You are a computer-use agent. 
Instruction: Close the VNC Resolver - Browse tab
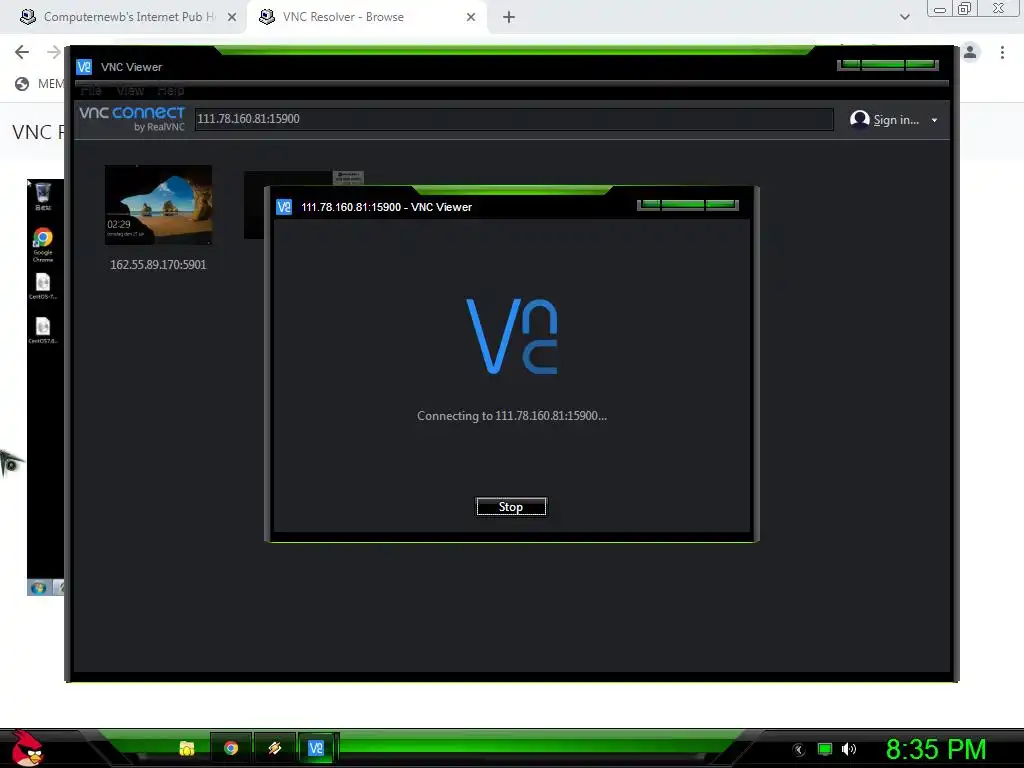[471, 17]
